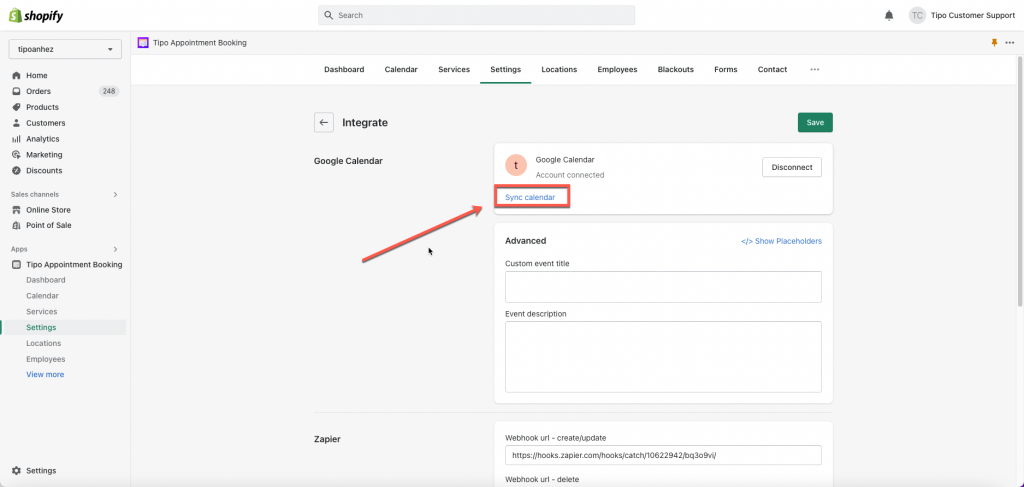Click the Event description text area

pyautogui.click(x=663, y=357)
